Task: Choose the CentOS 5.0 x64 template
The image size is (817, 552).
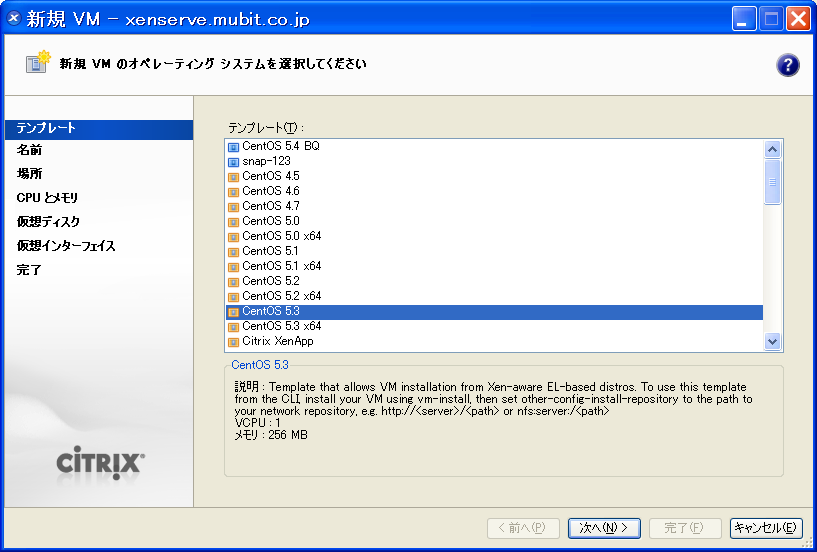Action: [282, 236]
